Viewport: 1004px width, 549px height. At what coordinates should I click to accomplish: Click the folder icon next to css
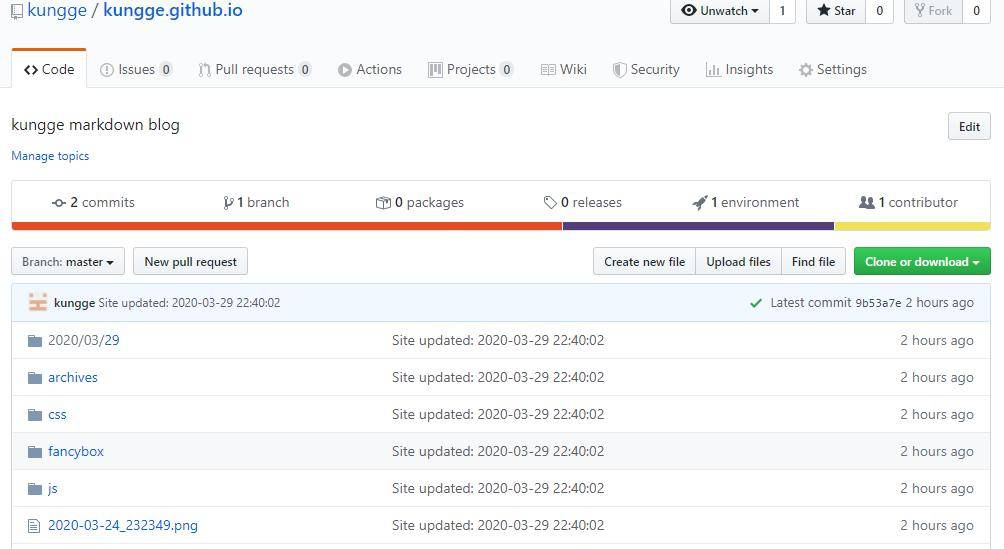[35, 414]
